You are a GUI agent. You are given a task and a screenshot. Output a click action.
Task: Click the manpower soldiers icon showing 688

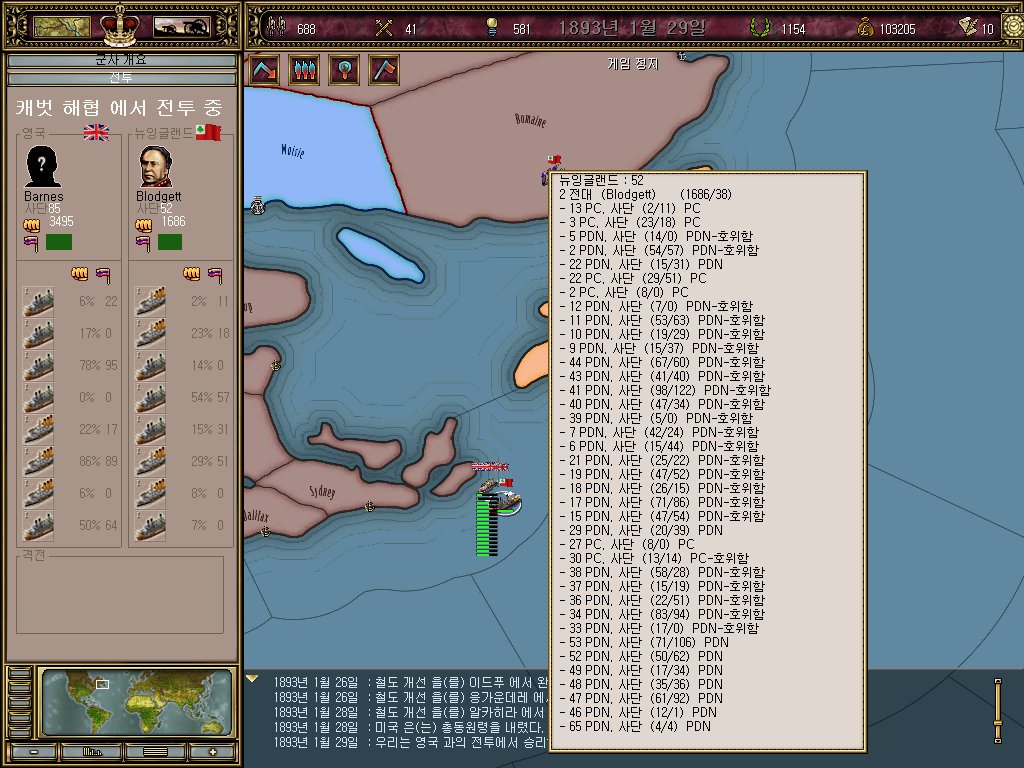[x=277, y=27]
